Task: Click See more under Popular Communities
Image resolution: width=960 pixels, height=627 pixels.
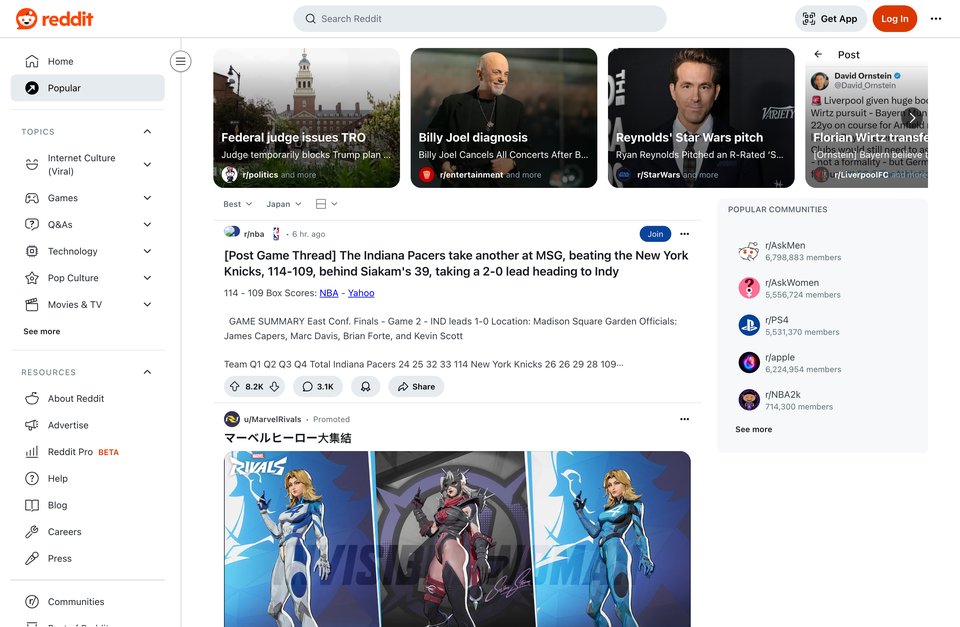Action: pyautogui.click(x=754, y=429)
